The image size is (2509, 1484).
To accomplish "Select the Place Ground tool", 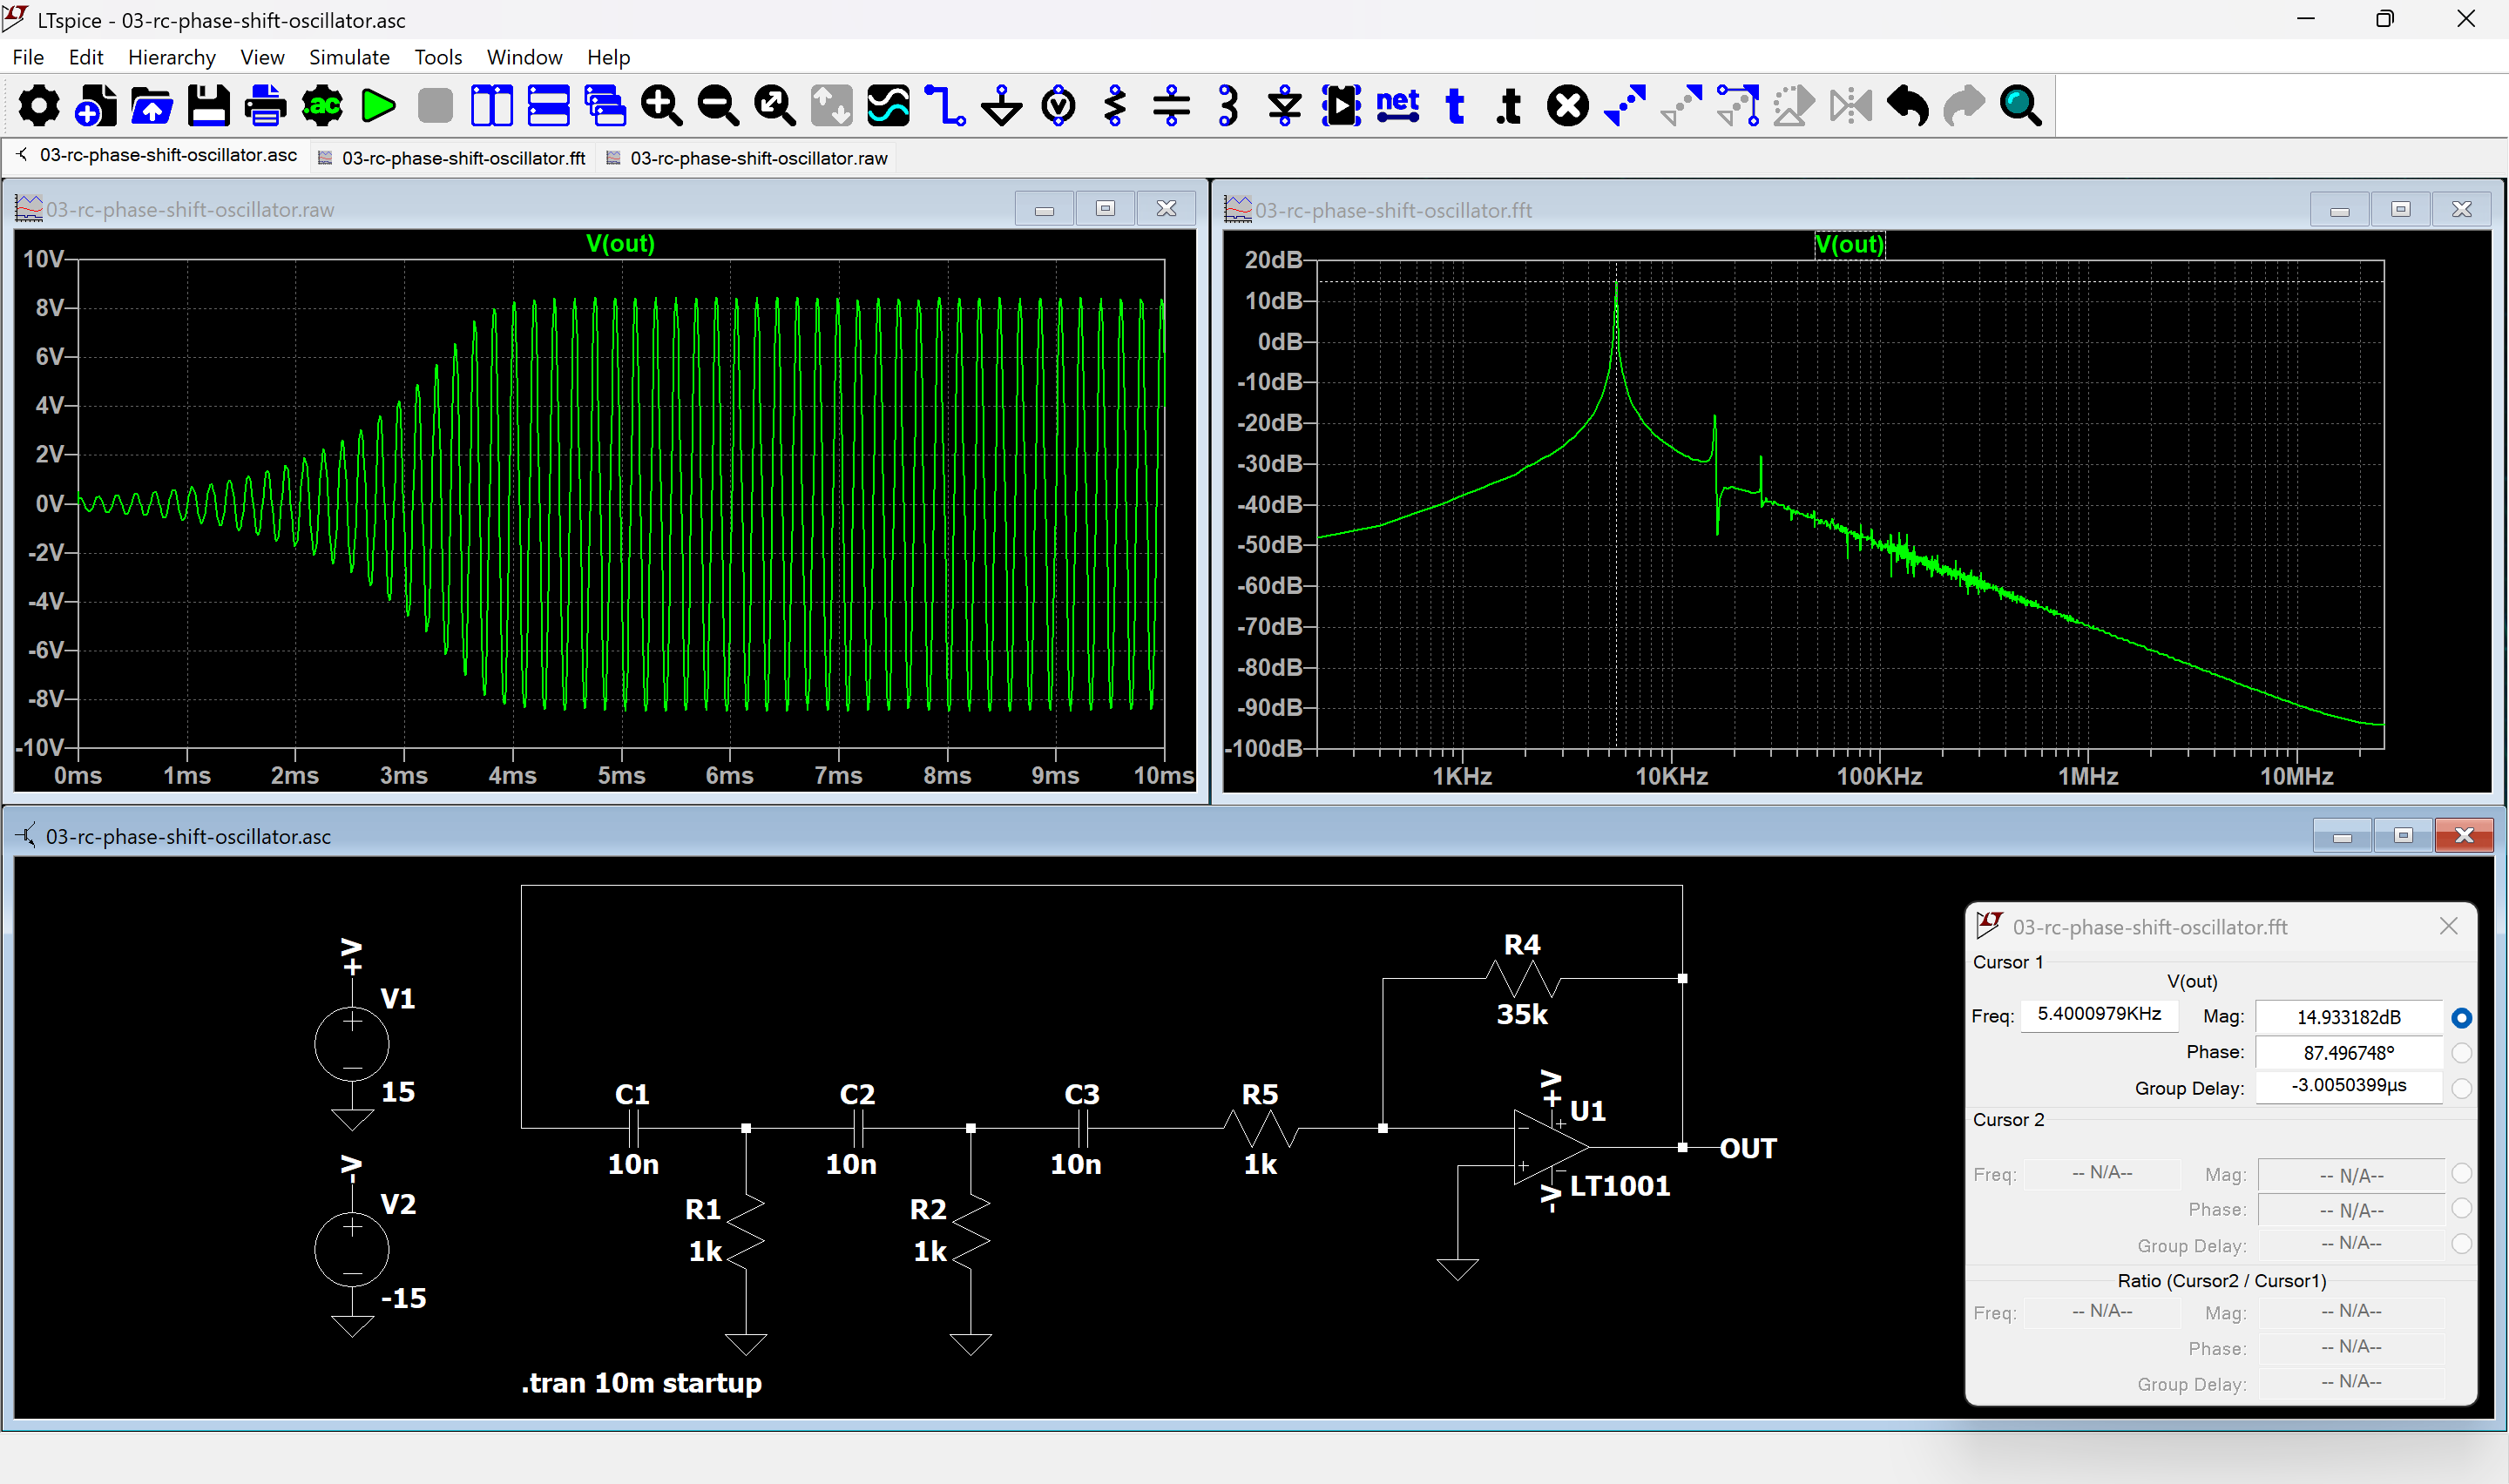I will coord(1001,106).
